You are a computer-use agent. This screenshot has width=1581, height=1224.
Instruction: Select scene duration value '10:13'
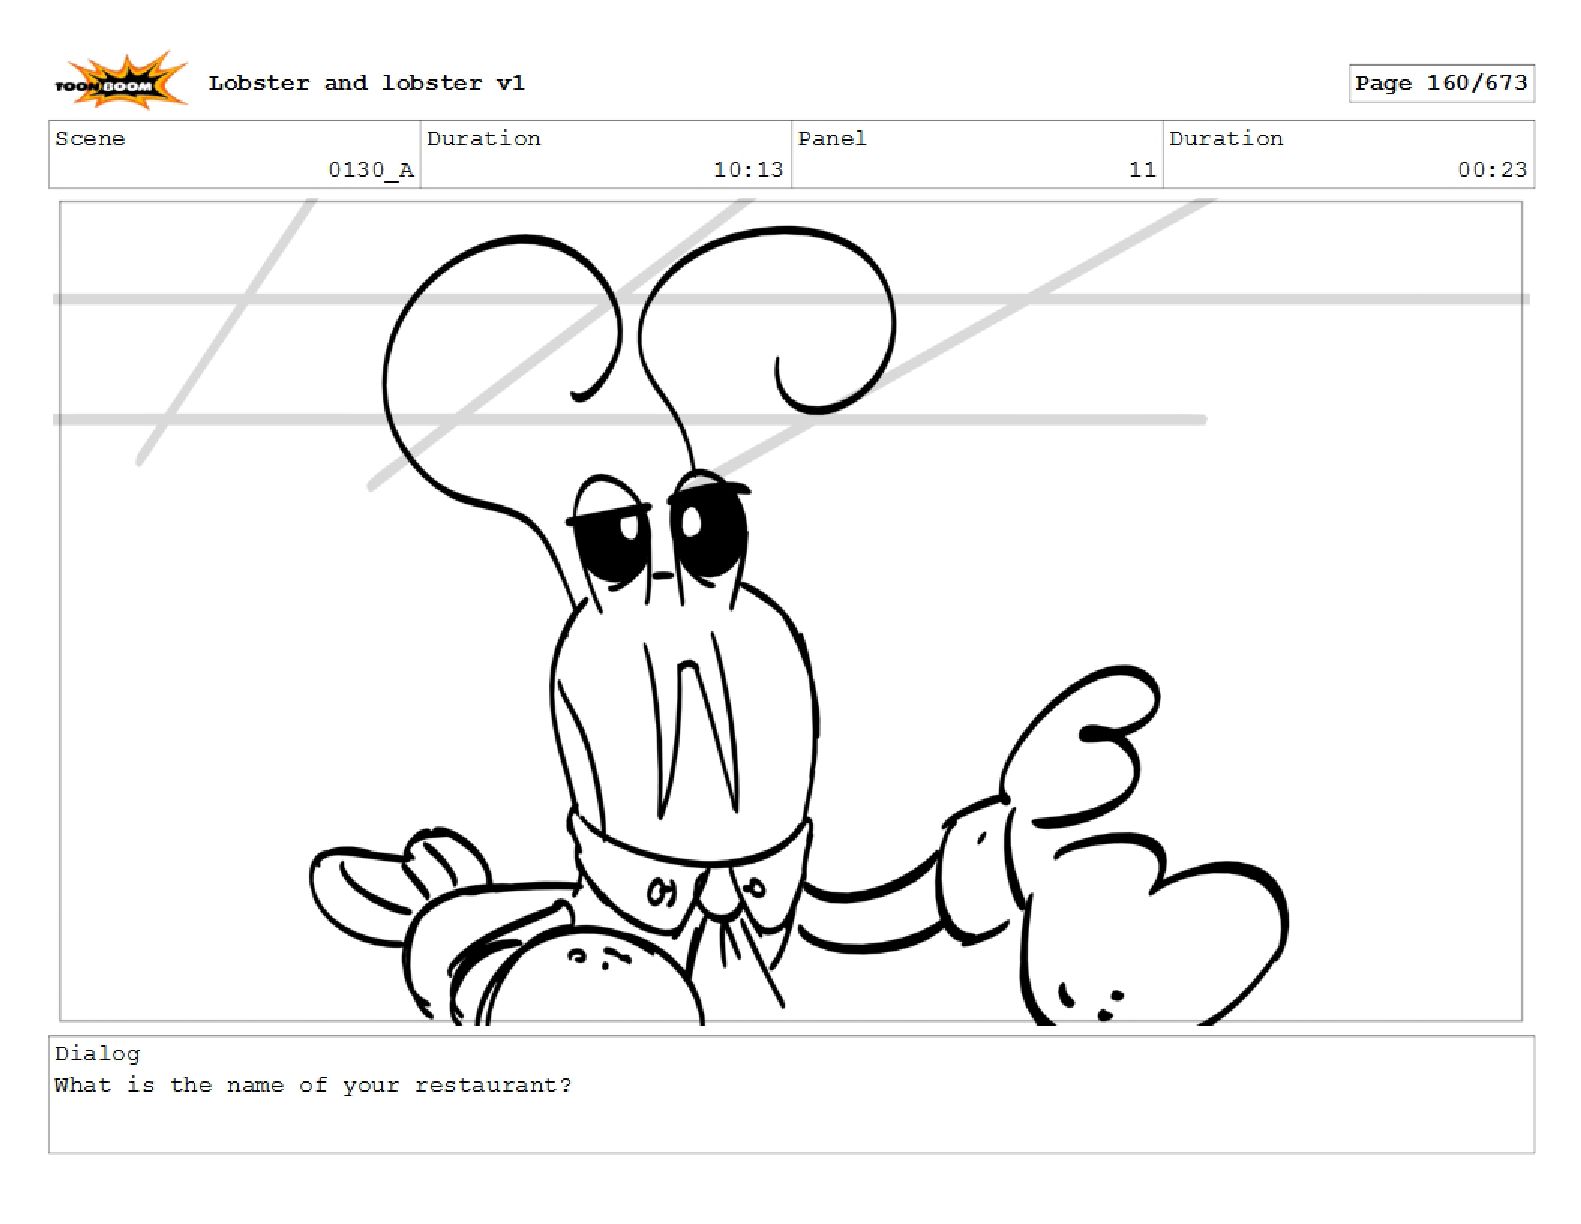[x=748, y=170]
